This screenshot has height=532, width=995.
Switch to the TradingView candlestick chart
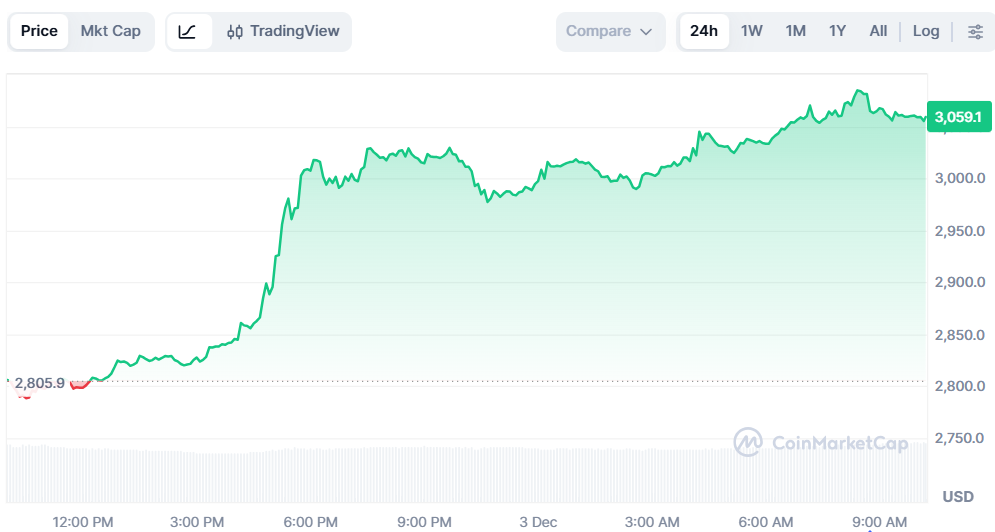pos(283,31)
